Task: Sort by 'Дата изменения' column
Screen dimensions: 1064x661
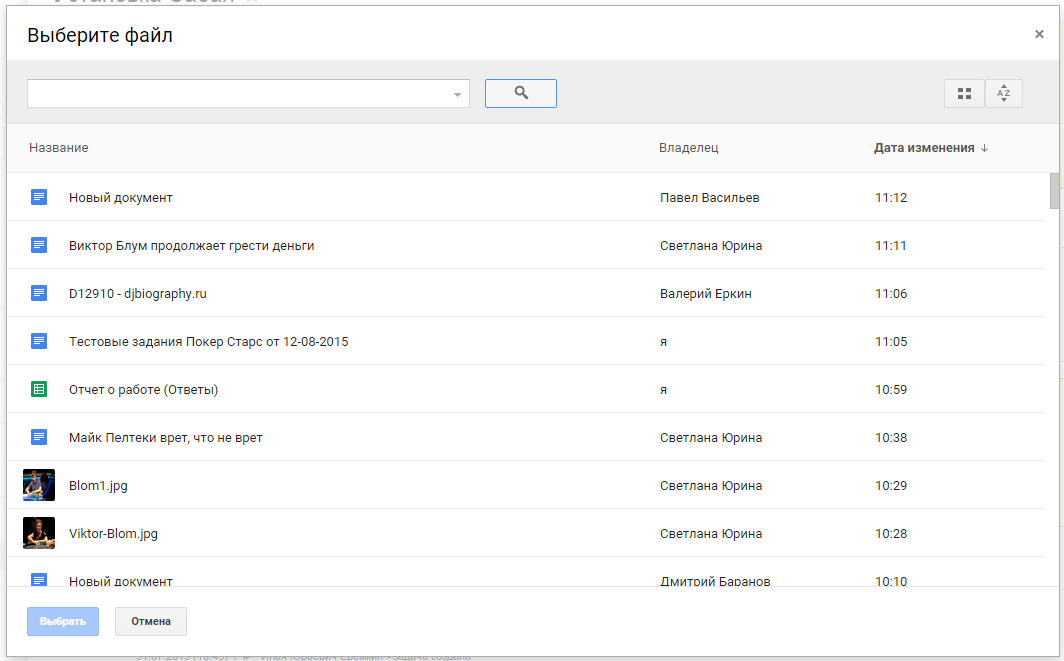Action: point(924,148)
